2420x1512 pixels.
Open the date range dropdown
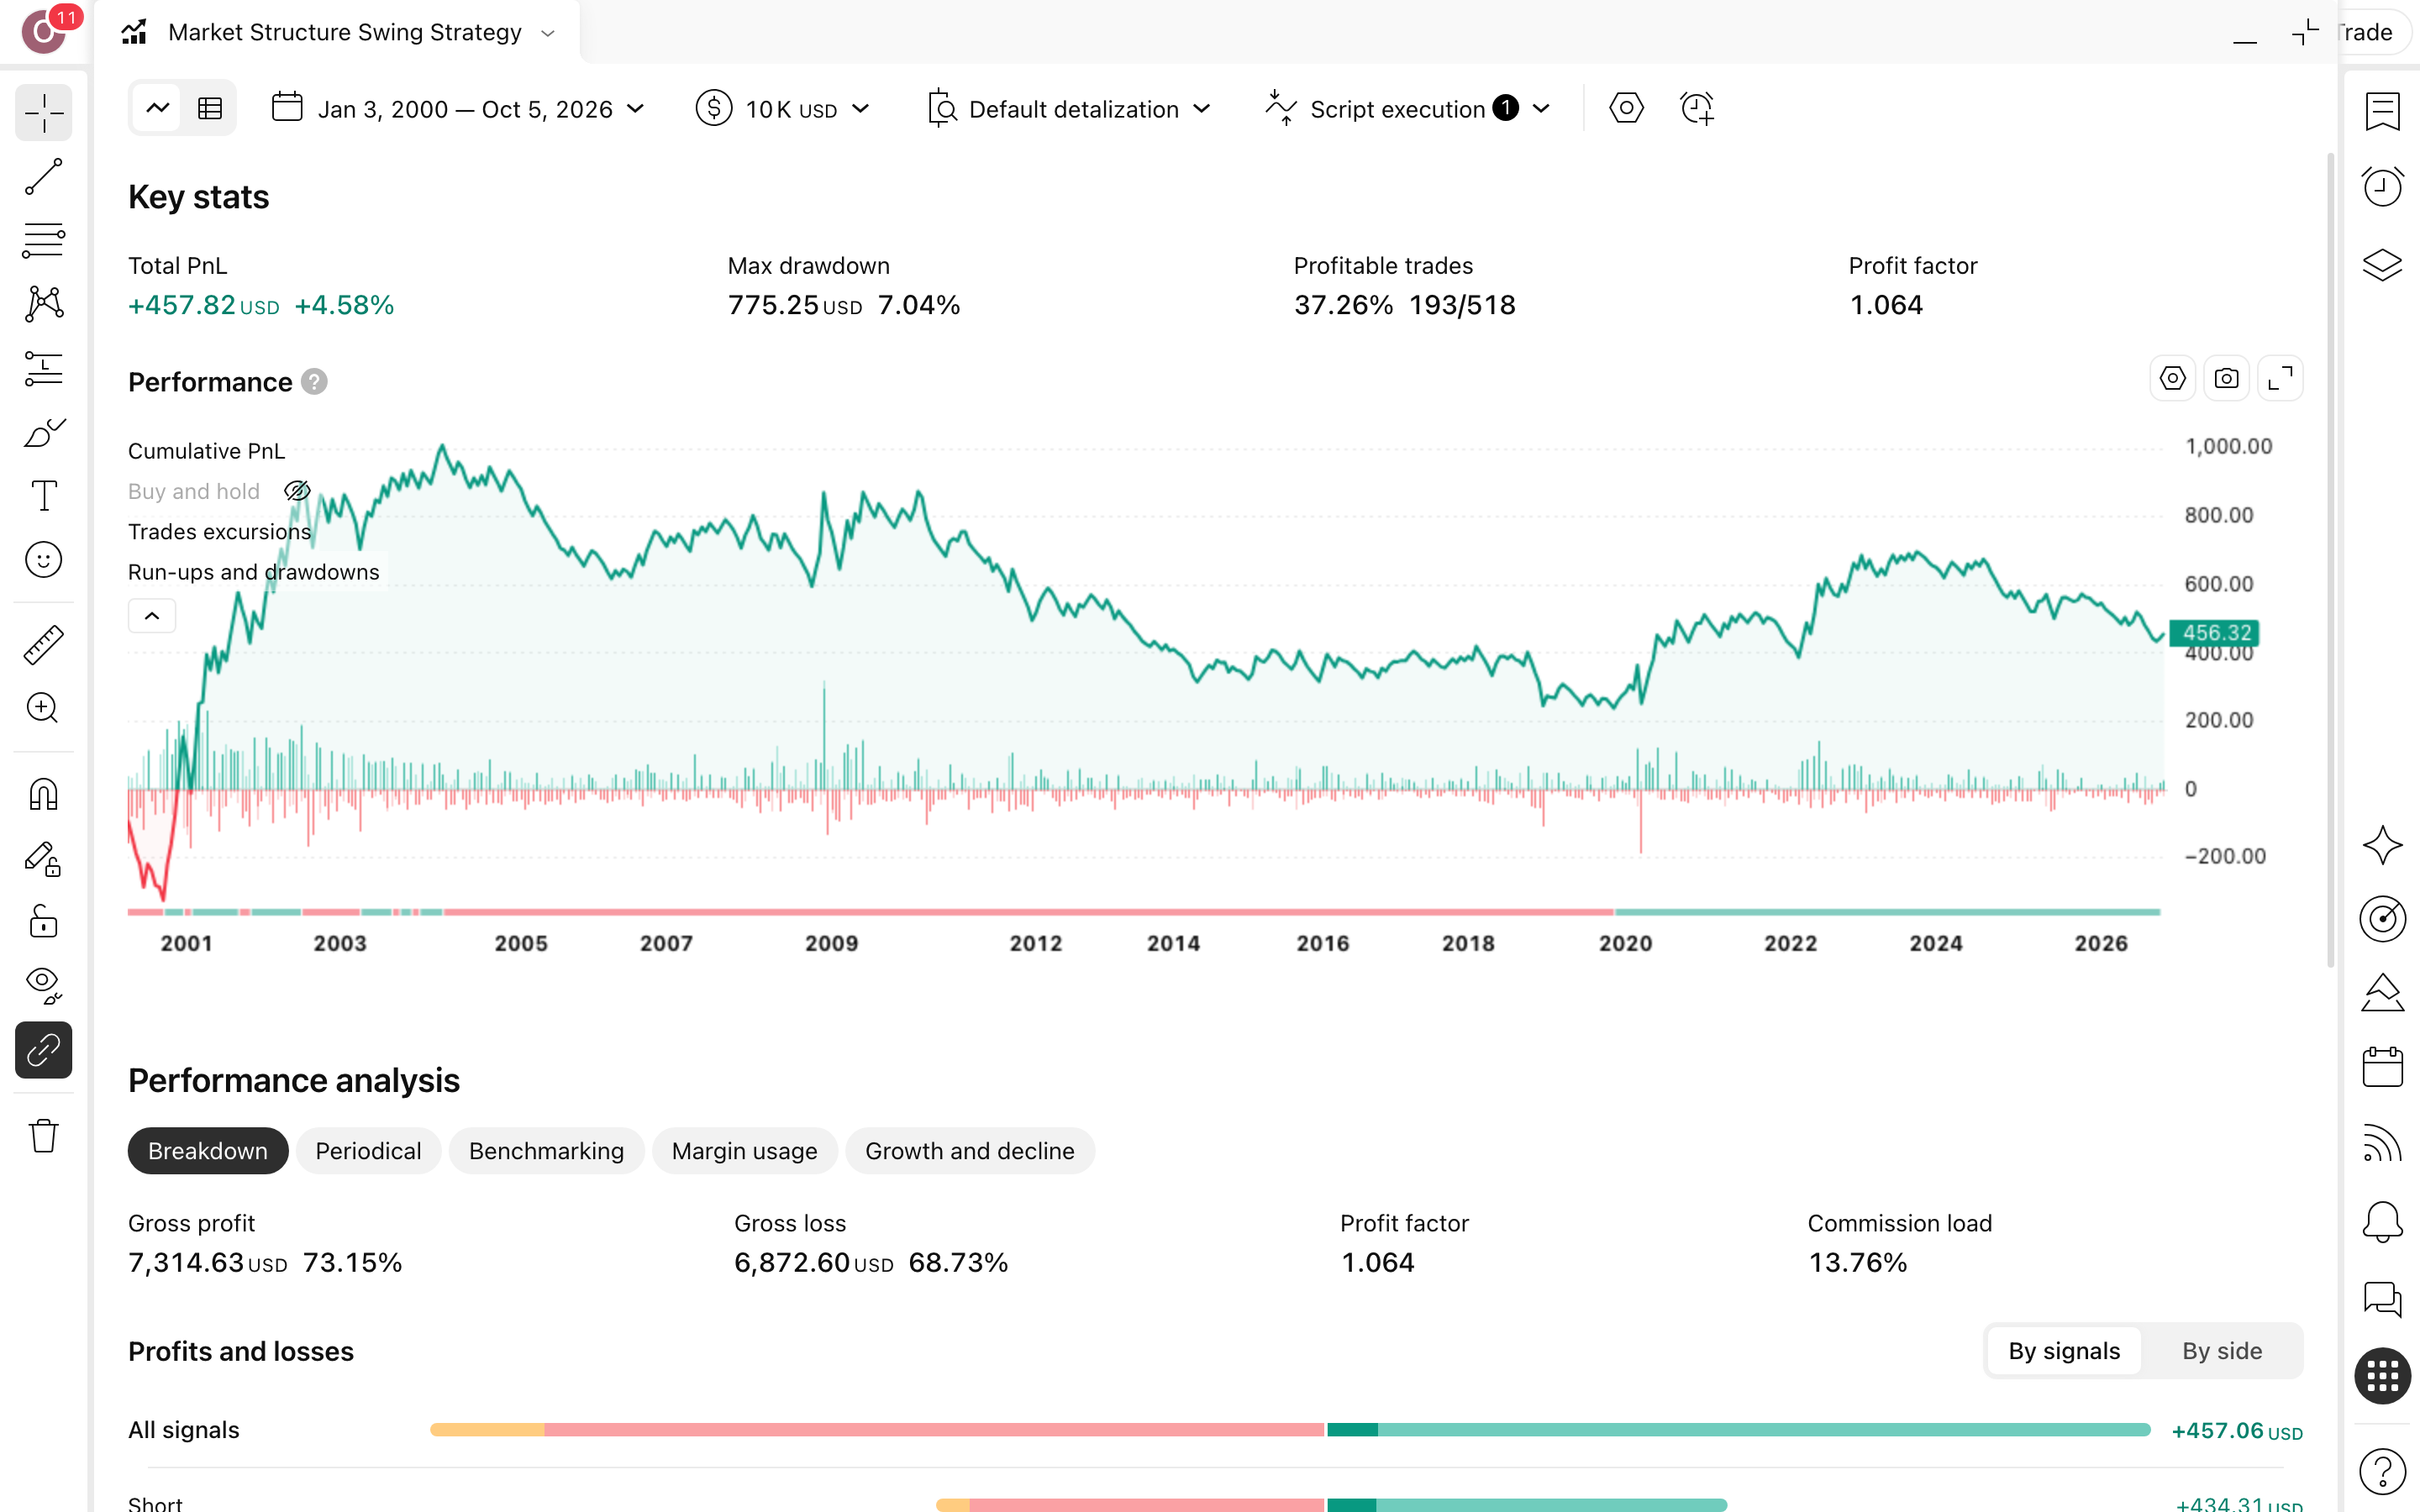(x=459, y=109)
